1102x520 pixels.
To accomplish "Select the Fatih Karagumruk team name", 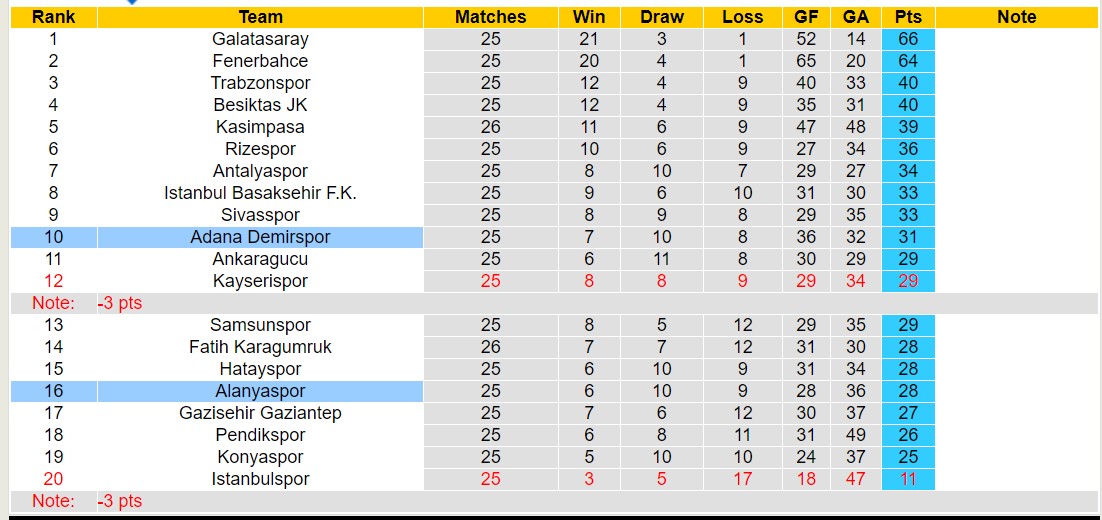I will pyautogui.click(x=260, y=347).
